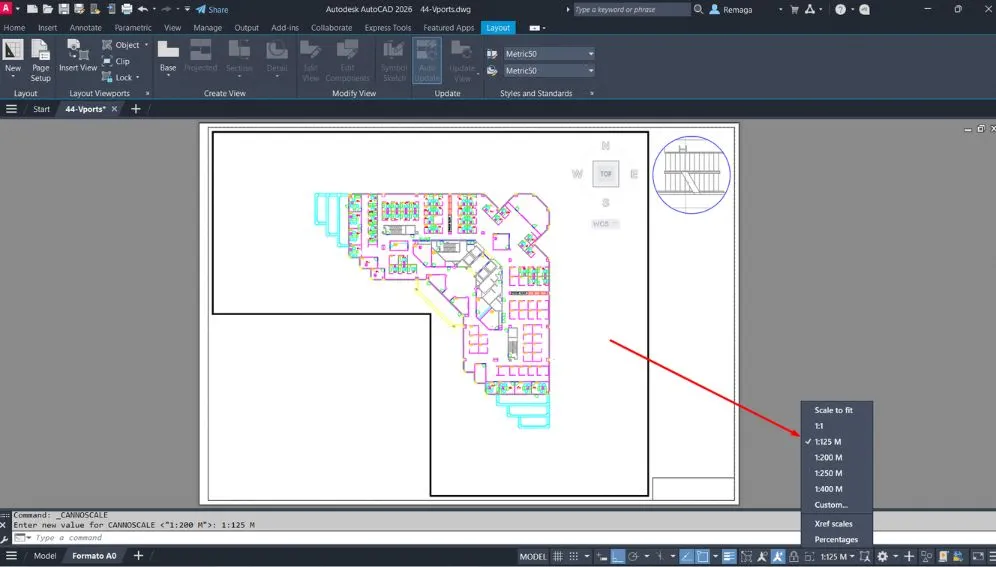Viewport: 996px width, 567px height.
Task: Click the Help question mark icon
Action: click(840, 9)
